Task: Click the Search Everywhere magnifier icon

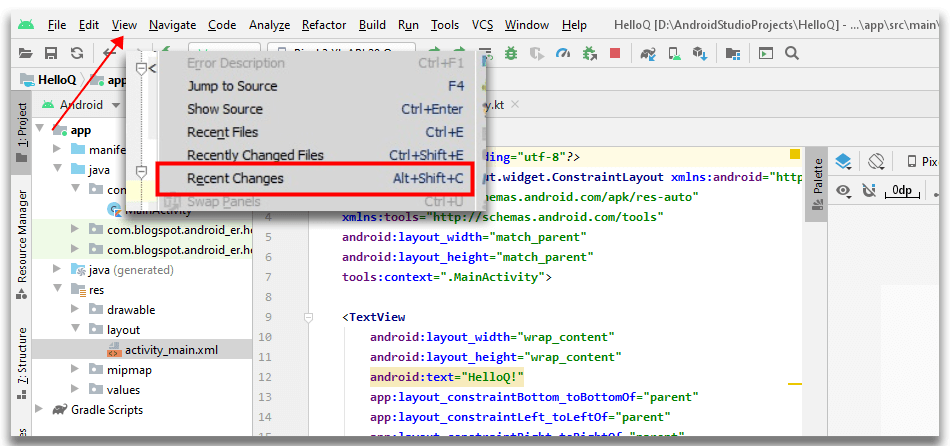Action: [x=792, y=53]
